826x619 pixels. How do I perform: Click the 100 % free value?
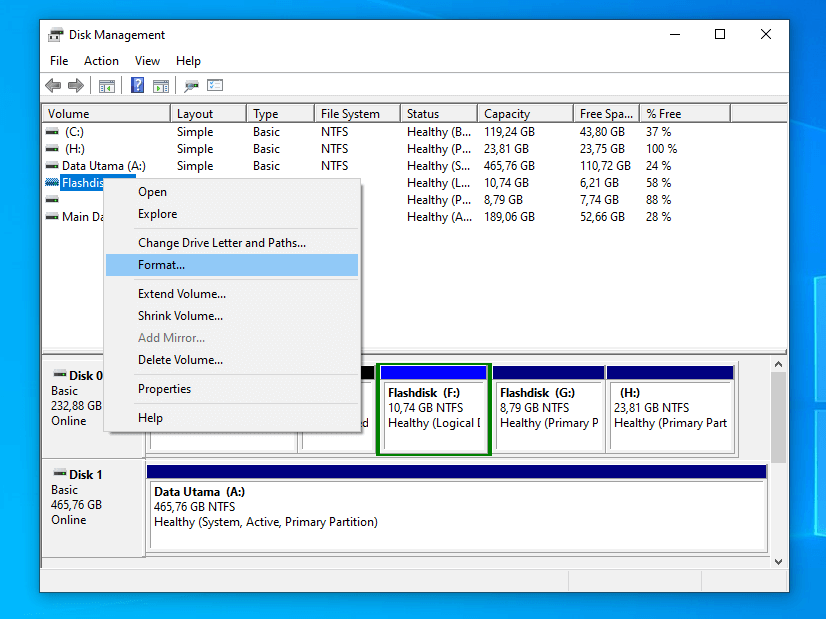pyautogui.click(x=662, y=149)
